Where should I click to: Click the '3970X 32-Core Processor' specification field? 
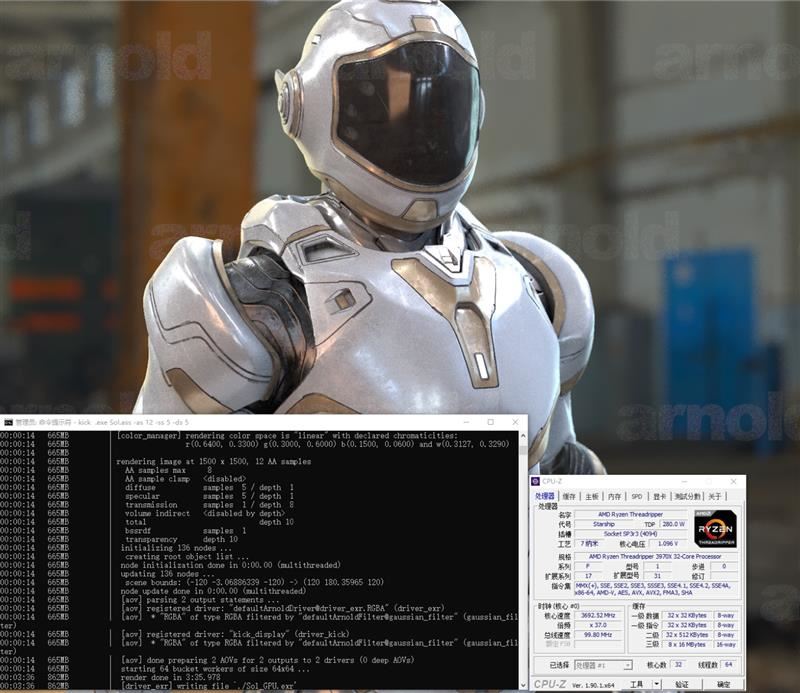point(656,557)
